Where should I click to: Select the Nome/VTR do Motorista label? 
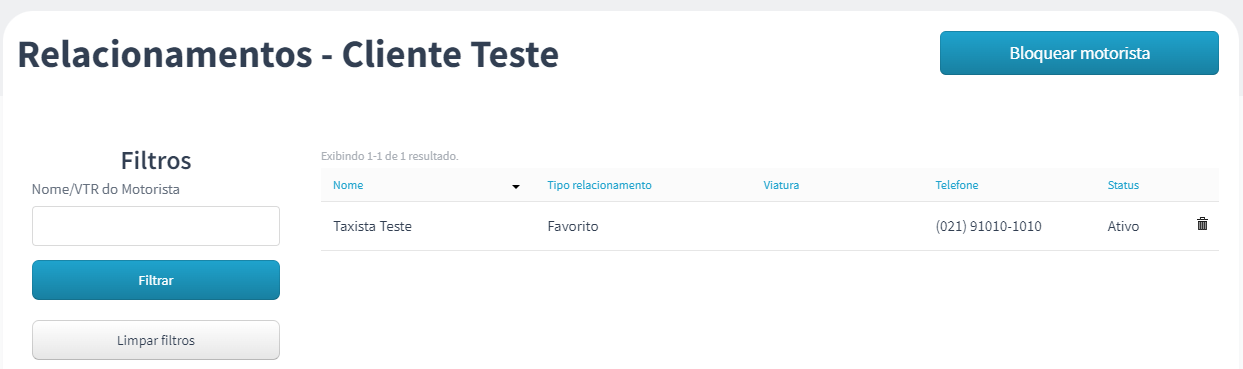106,188
